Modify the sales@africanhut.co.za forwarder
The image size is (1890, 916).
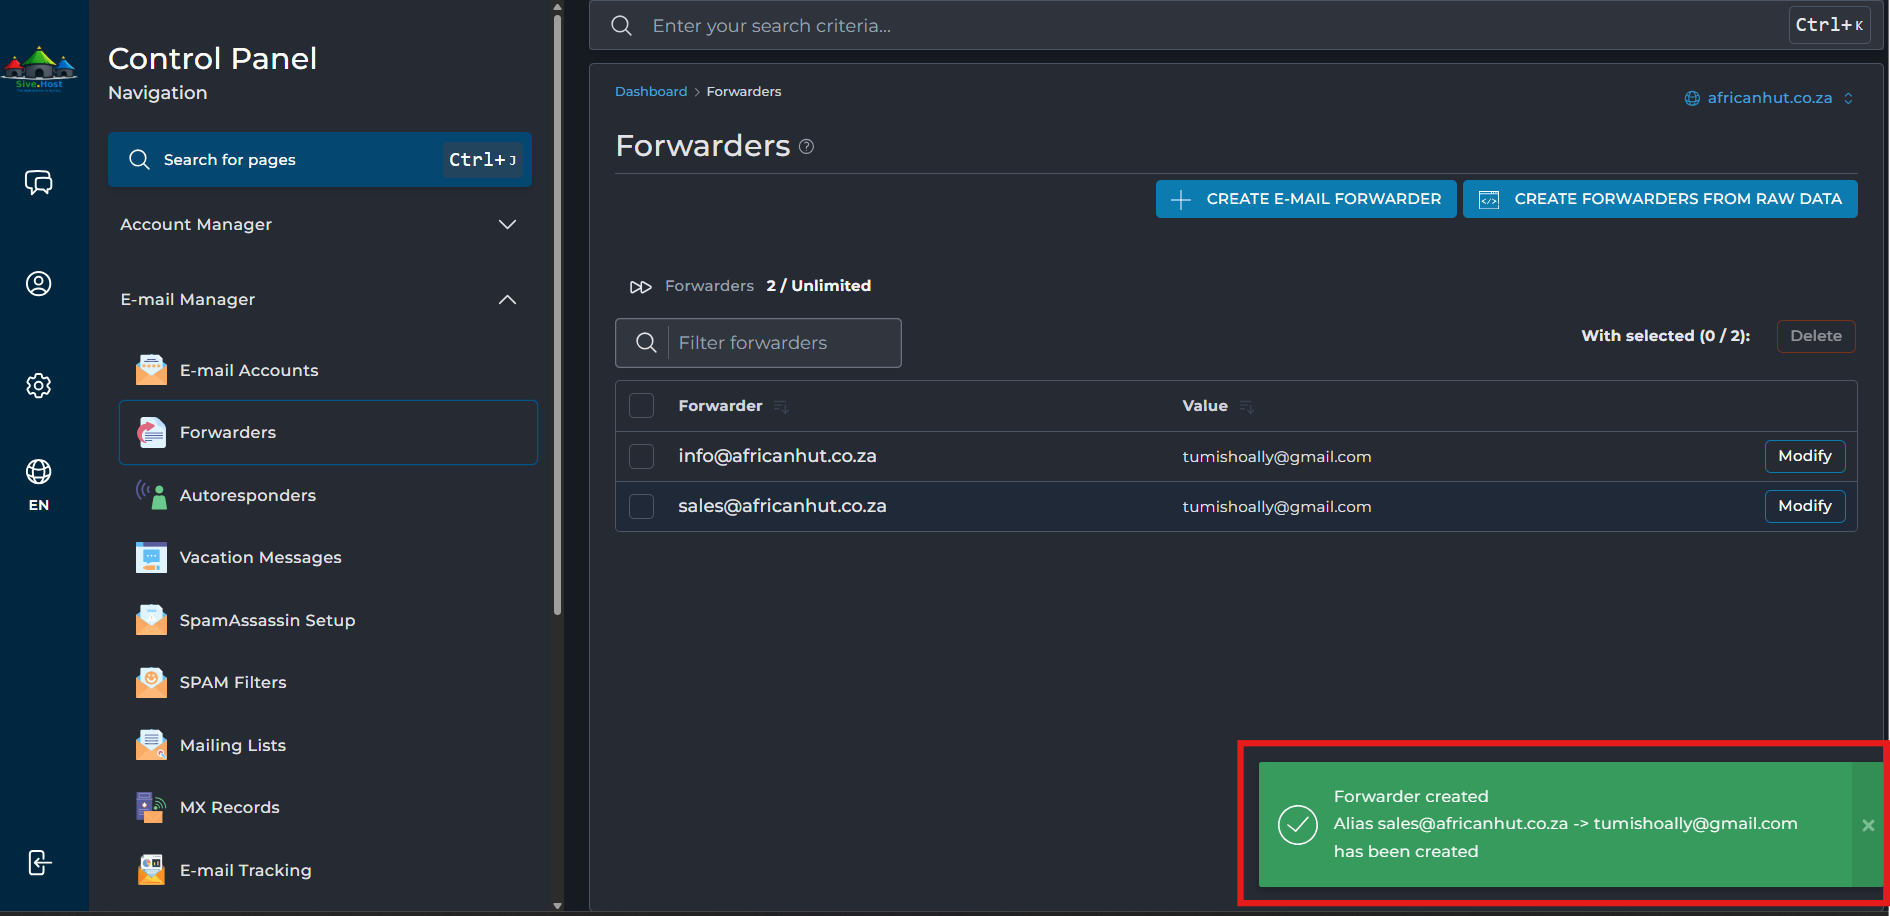click(1804, 506)
